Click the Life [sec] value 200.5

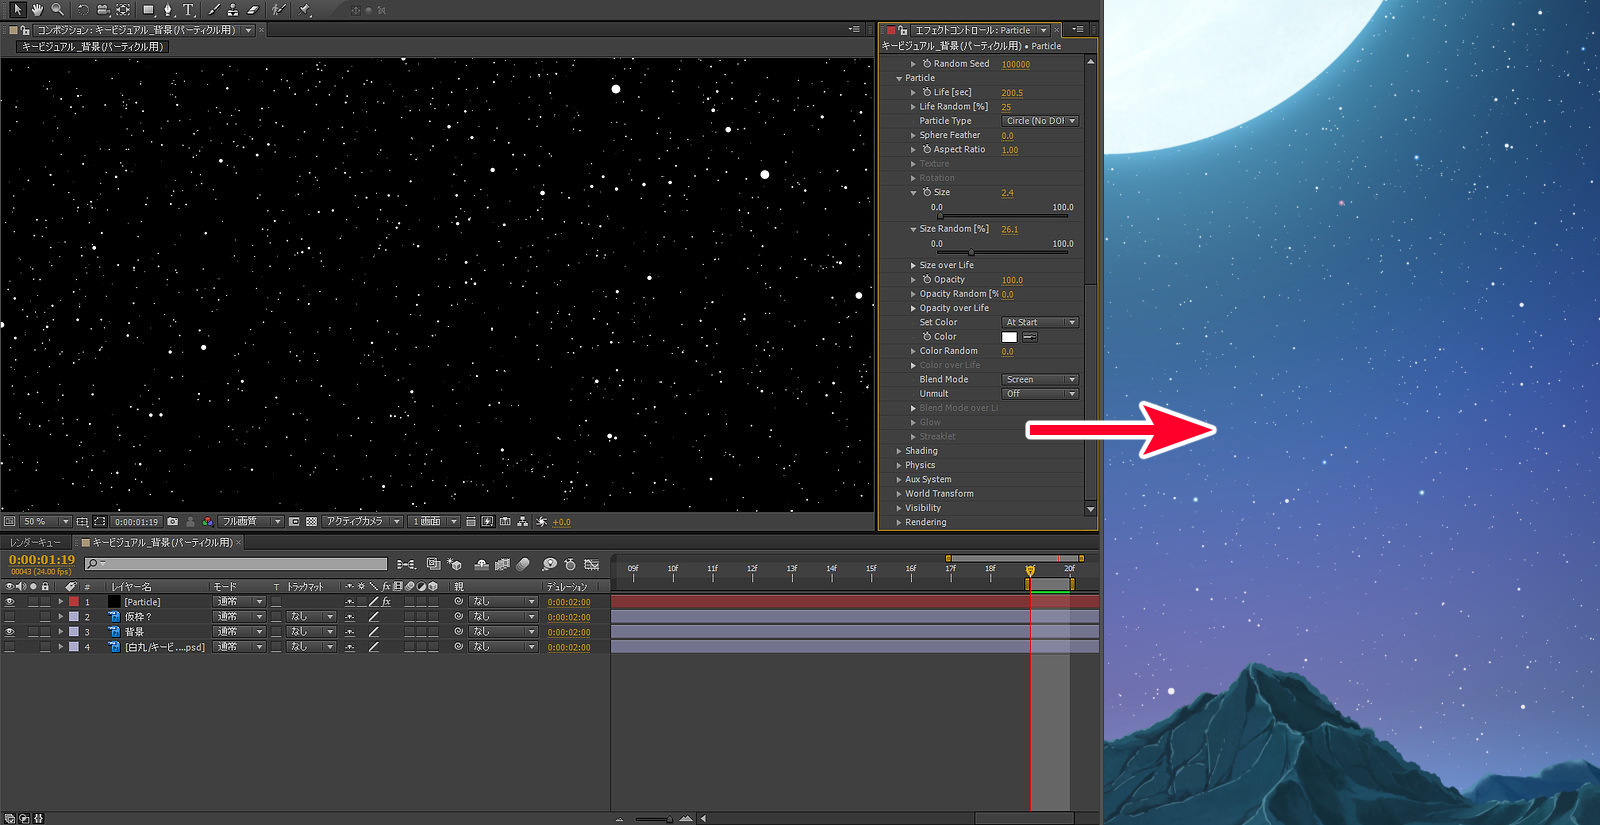point(1011,93)
